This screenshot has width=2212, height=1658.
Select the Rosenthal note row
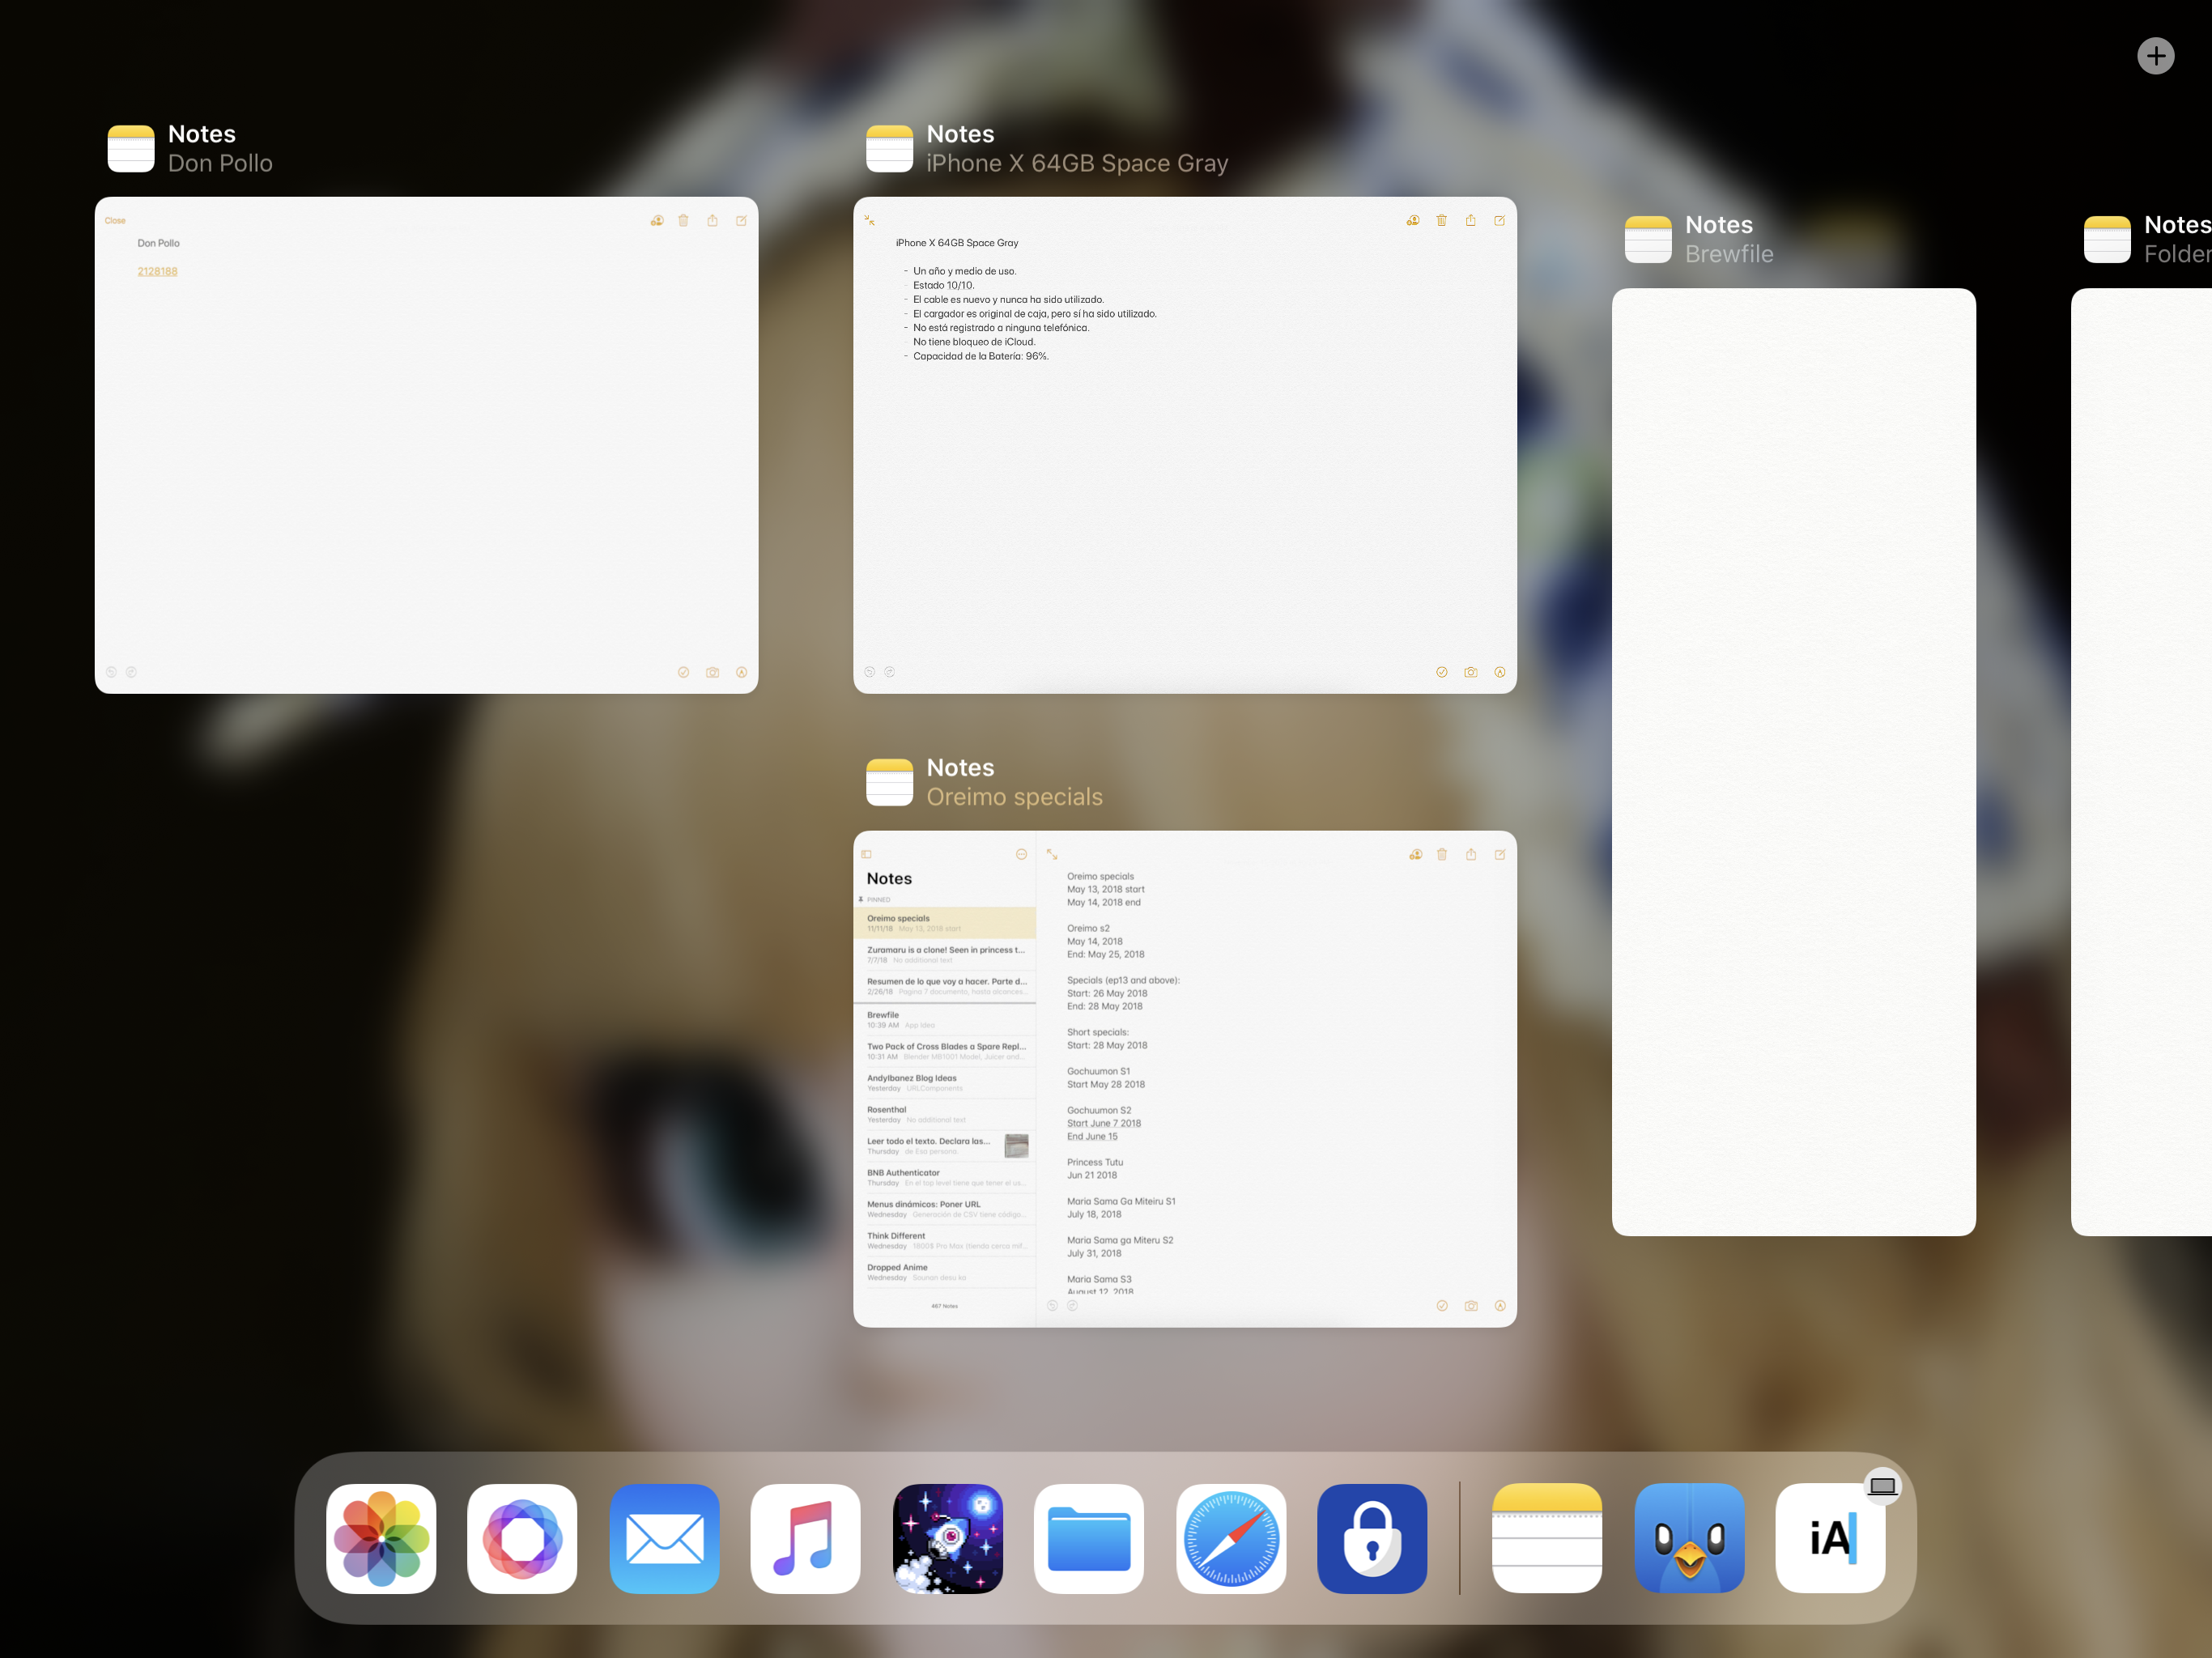[945, 1114]
